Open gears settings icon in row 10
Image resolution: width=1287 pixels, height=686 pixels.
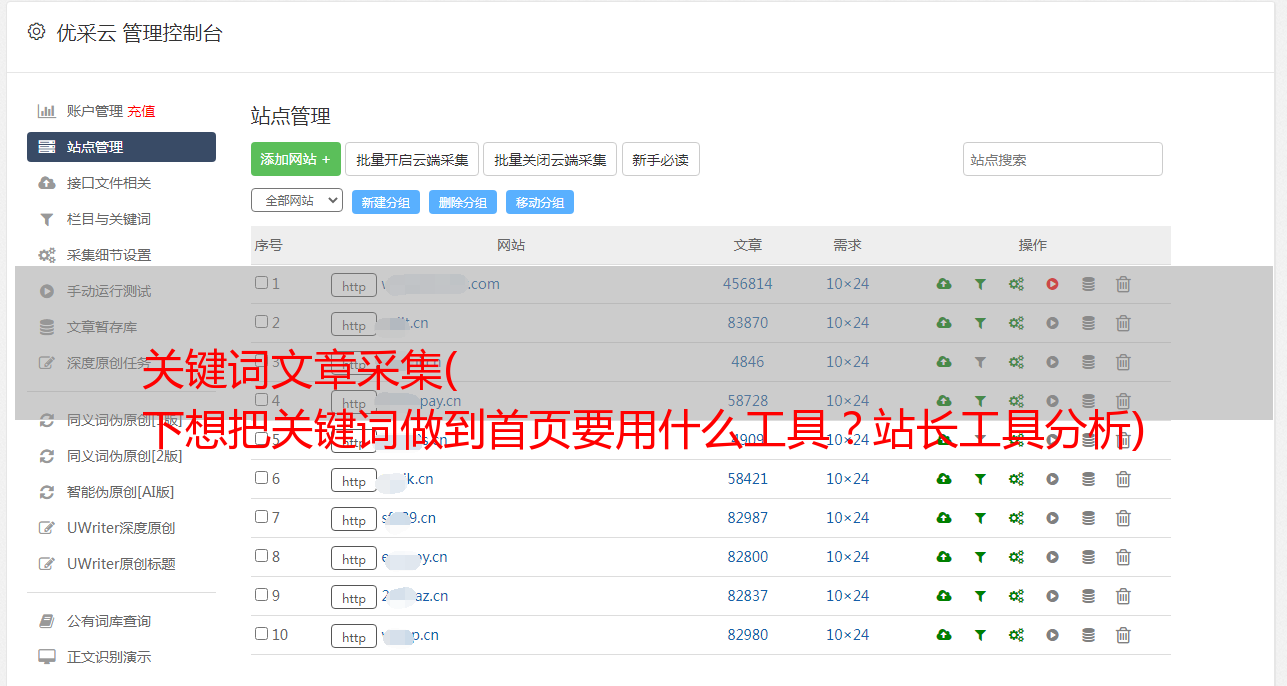[1016, 635]
